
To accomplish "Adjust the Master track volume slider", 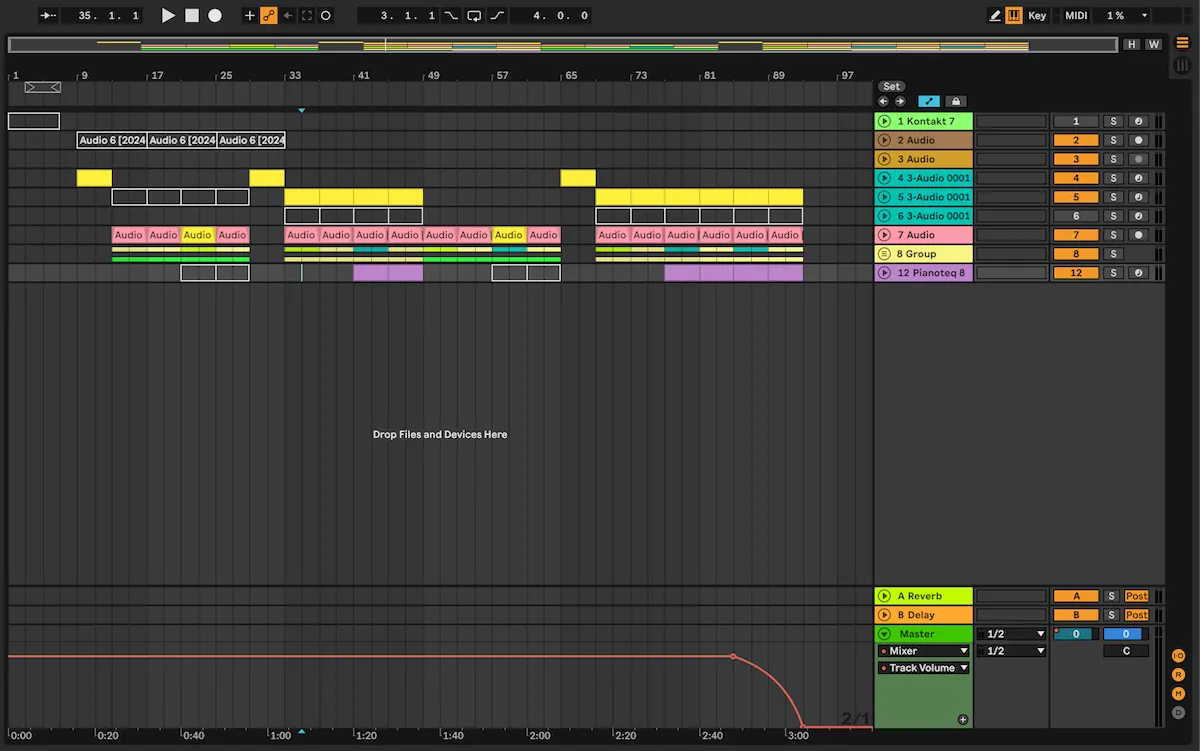I will point(1076,634).
